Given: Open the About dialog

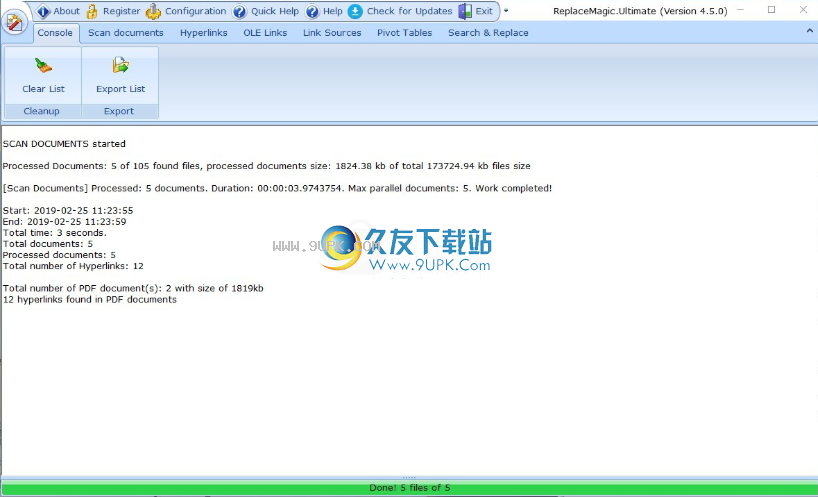Looking at the screenshot, I should tap(58, 11).
